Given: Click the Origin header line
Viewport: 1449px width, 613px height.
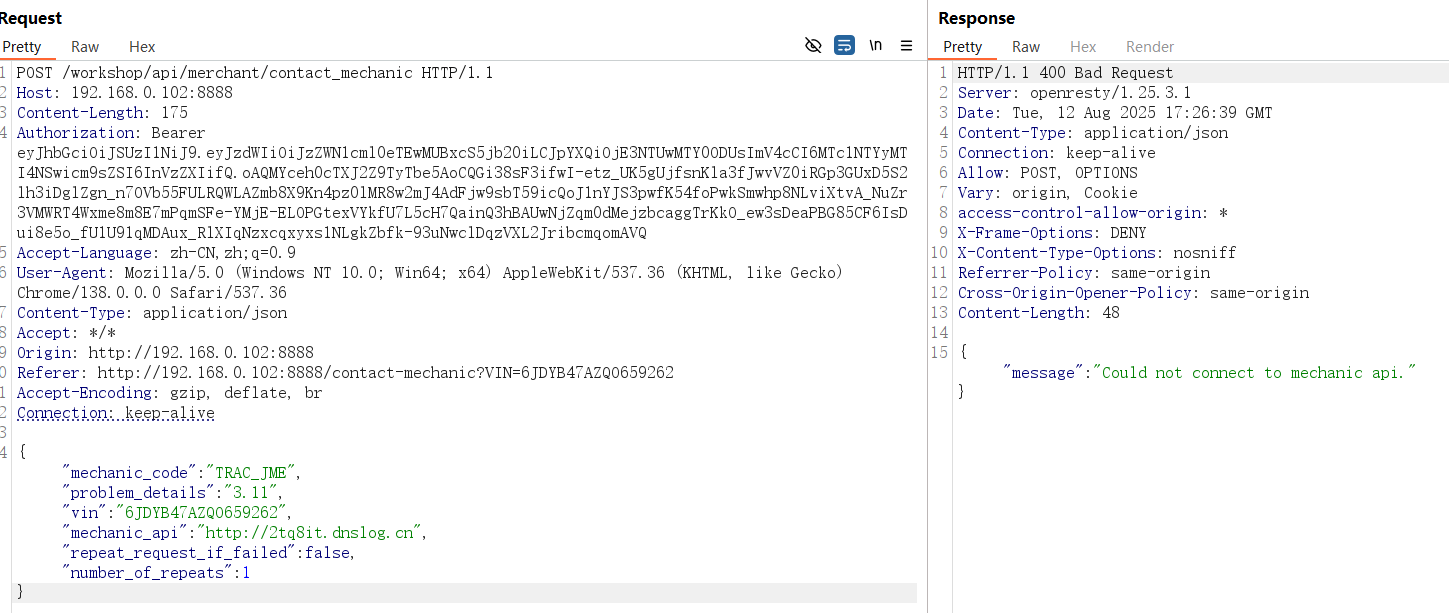Looking at the screenshot, I should (x=165, y=353).
